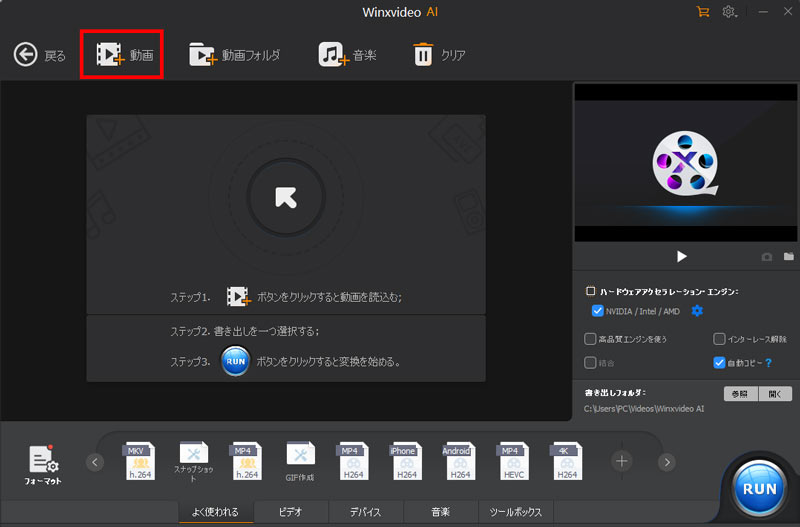This screenshot has width=800, height=527.
Task: Click the snapshot camera icon under preview
Action: click(x=767, y=257)
